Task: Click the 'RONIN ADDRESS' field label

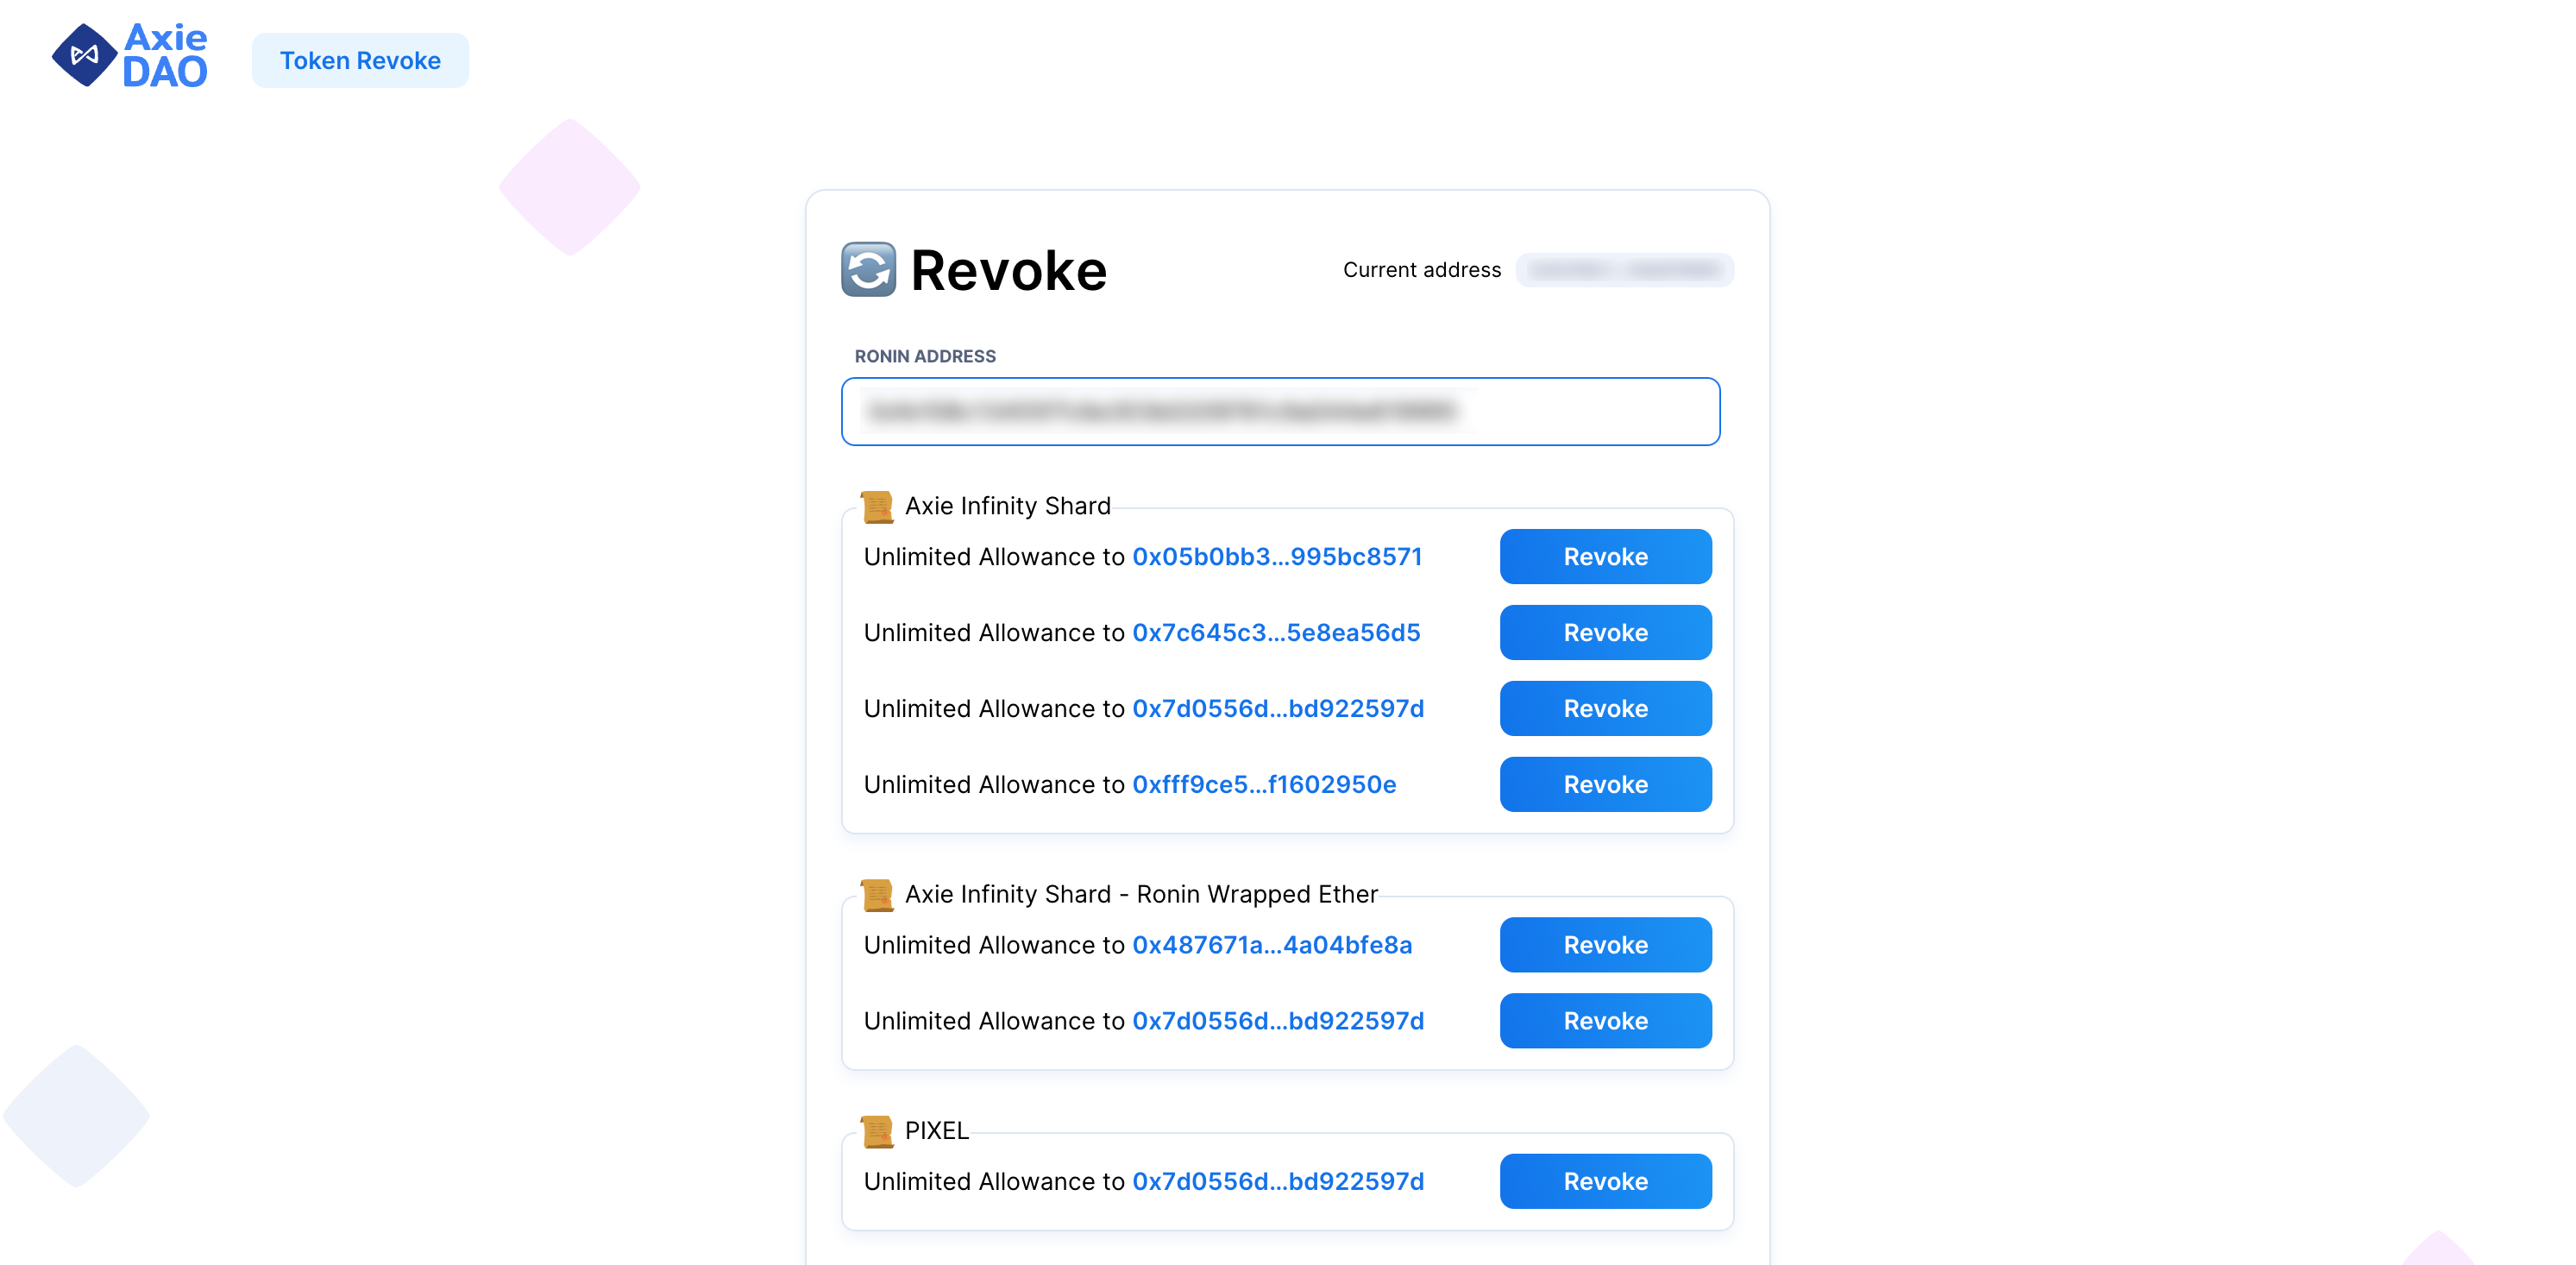Action: [925, 356]
